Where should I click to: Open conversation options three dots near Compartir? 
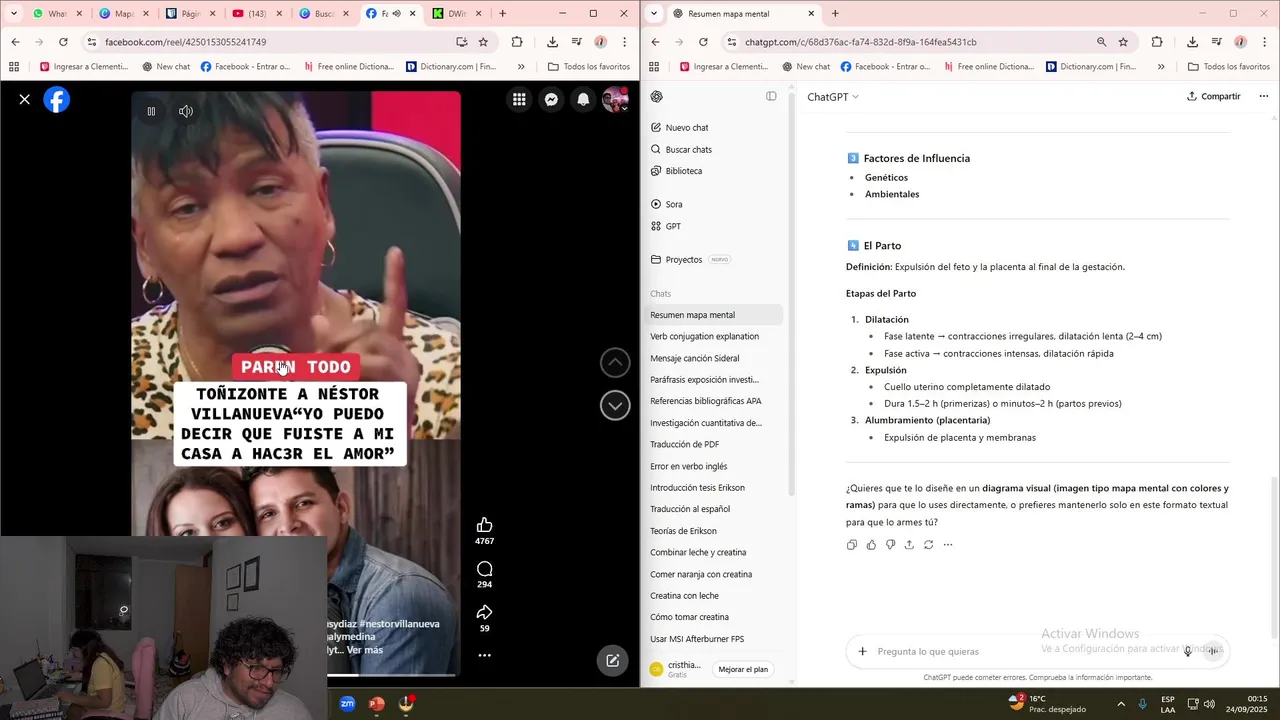coord(1264,97)
